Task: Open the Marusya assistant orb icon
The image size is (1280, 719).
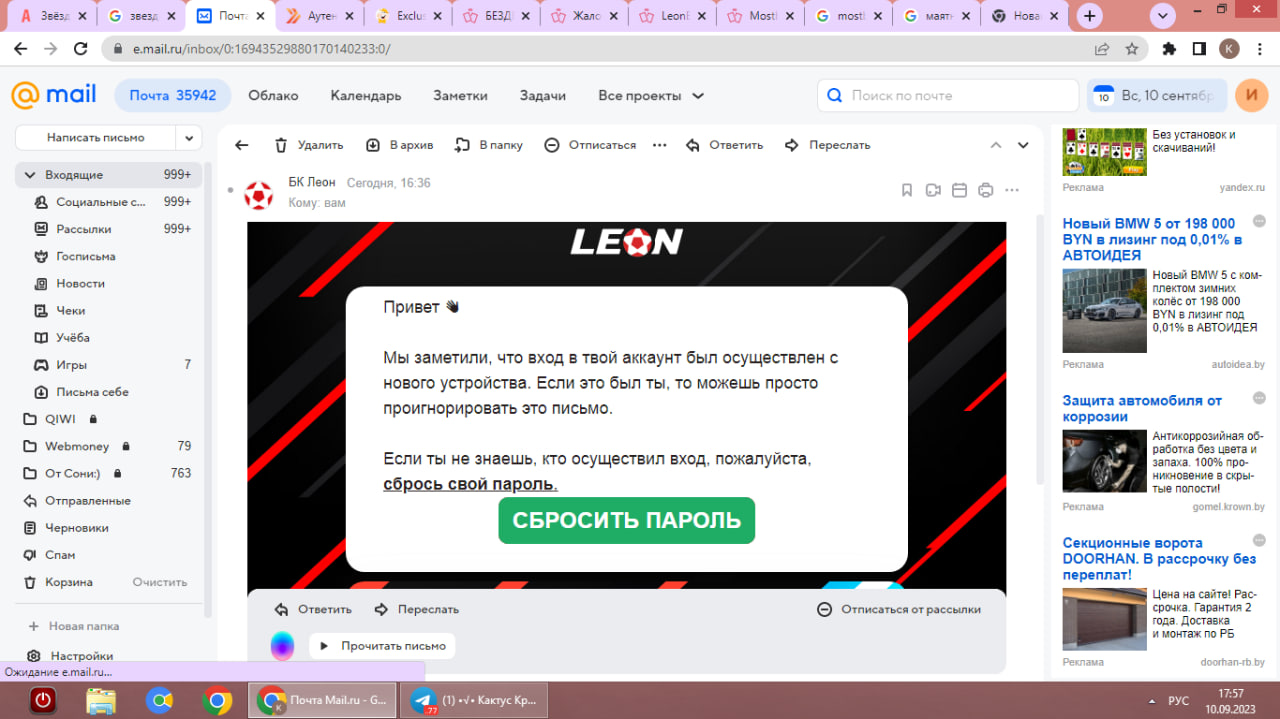Action: pos(283,646)
